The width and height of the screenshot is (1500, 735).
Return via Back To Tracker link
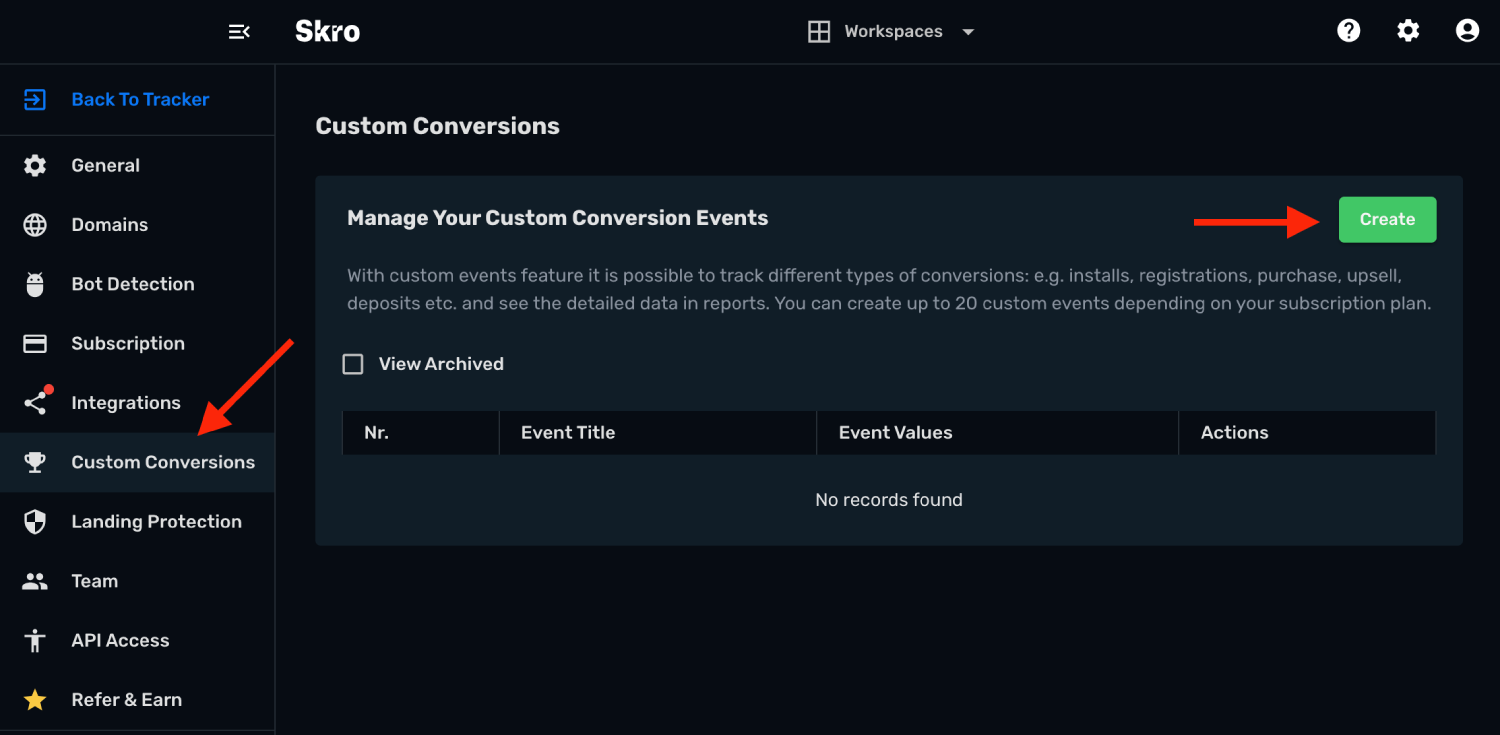[140, 100]
